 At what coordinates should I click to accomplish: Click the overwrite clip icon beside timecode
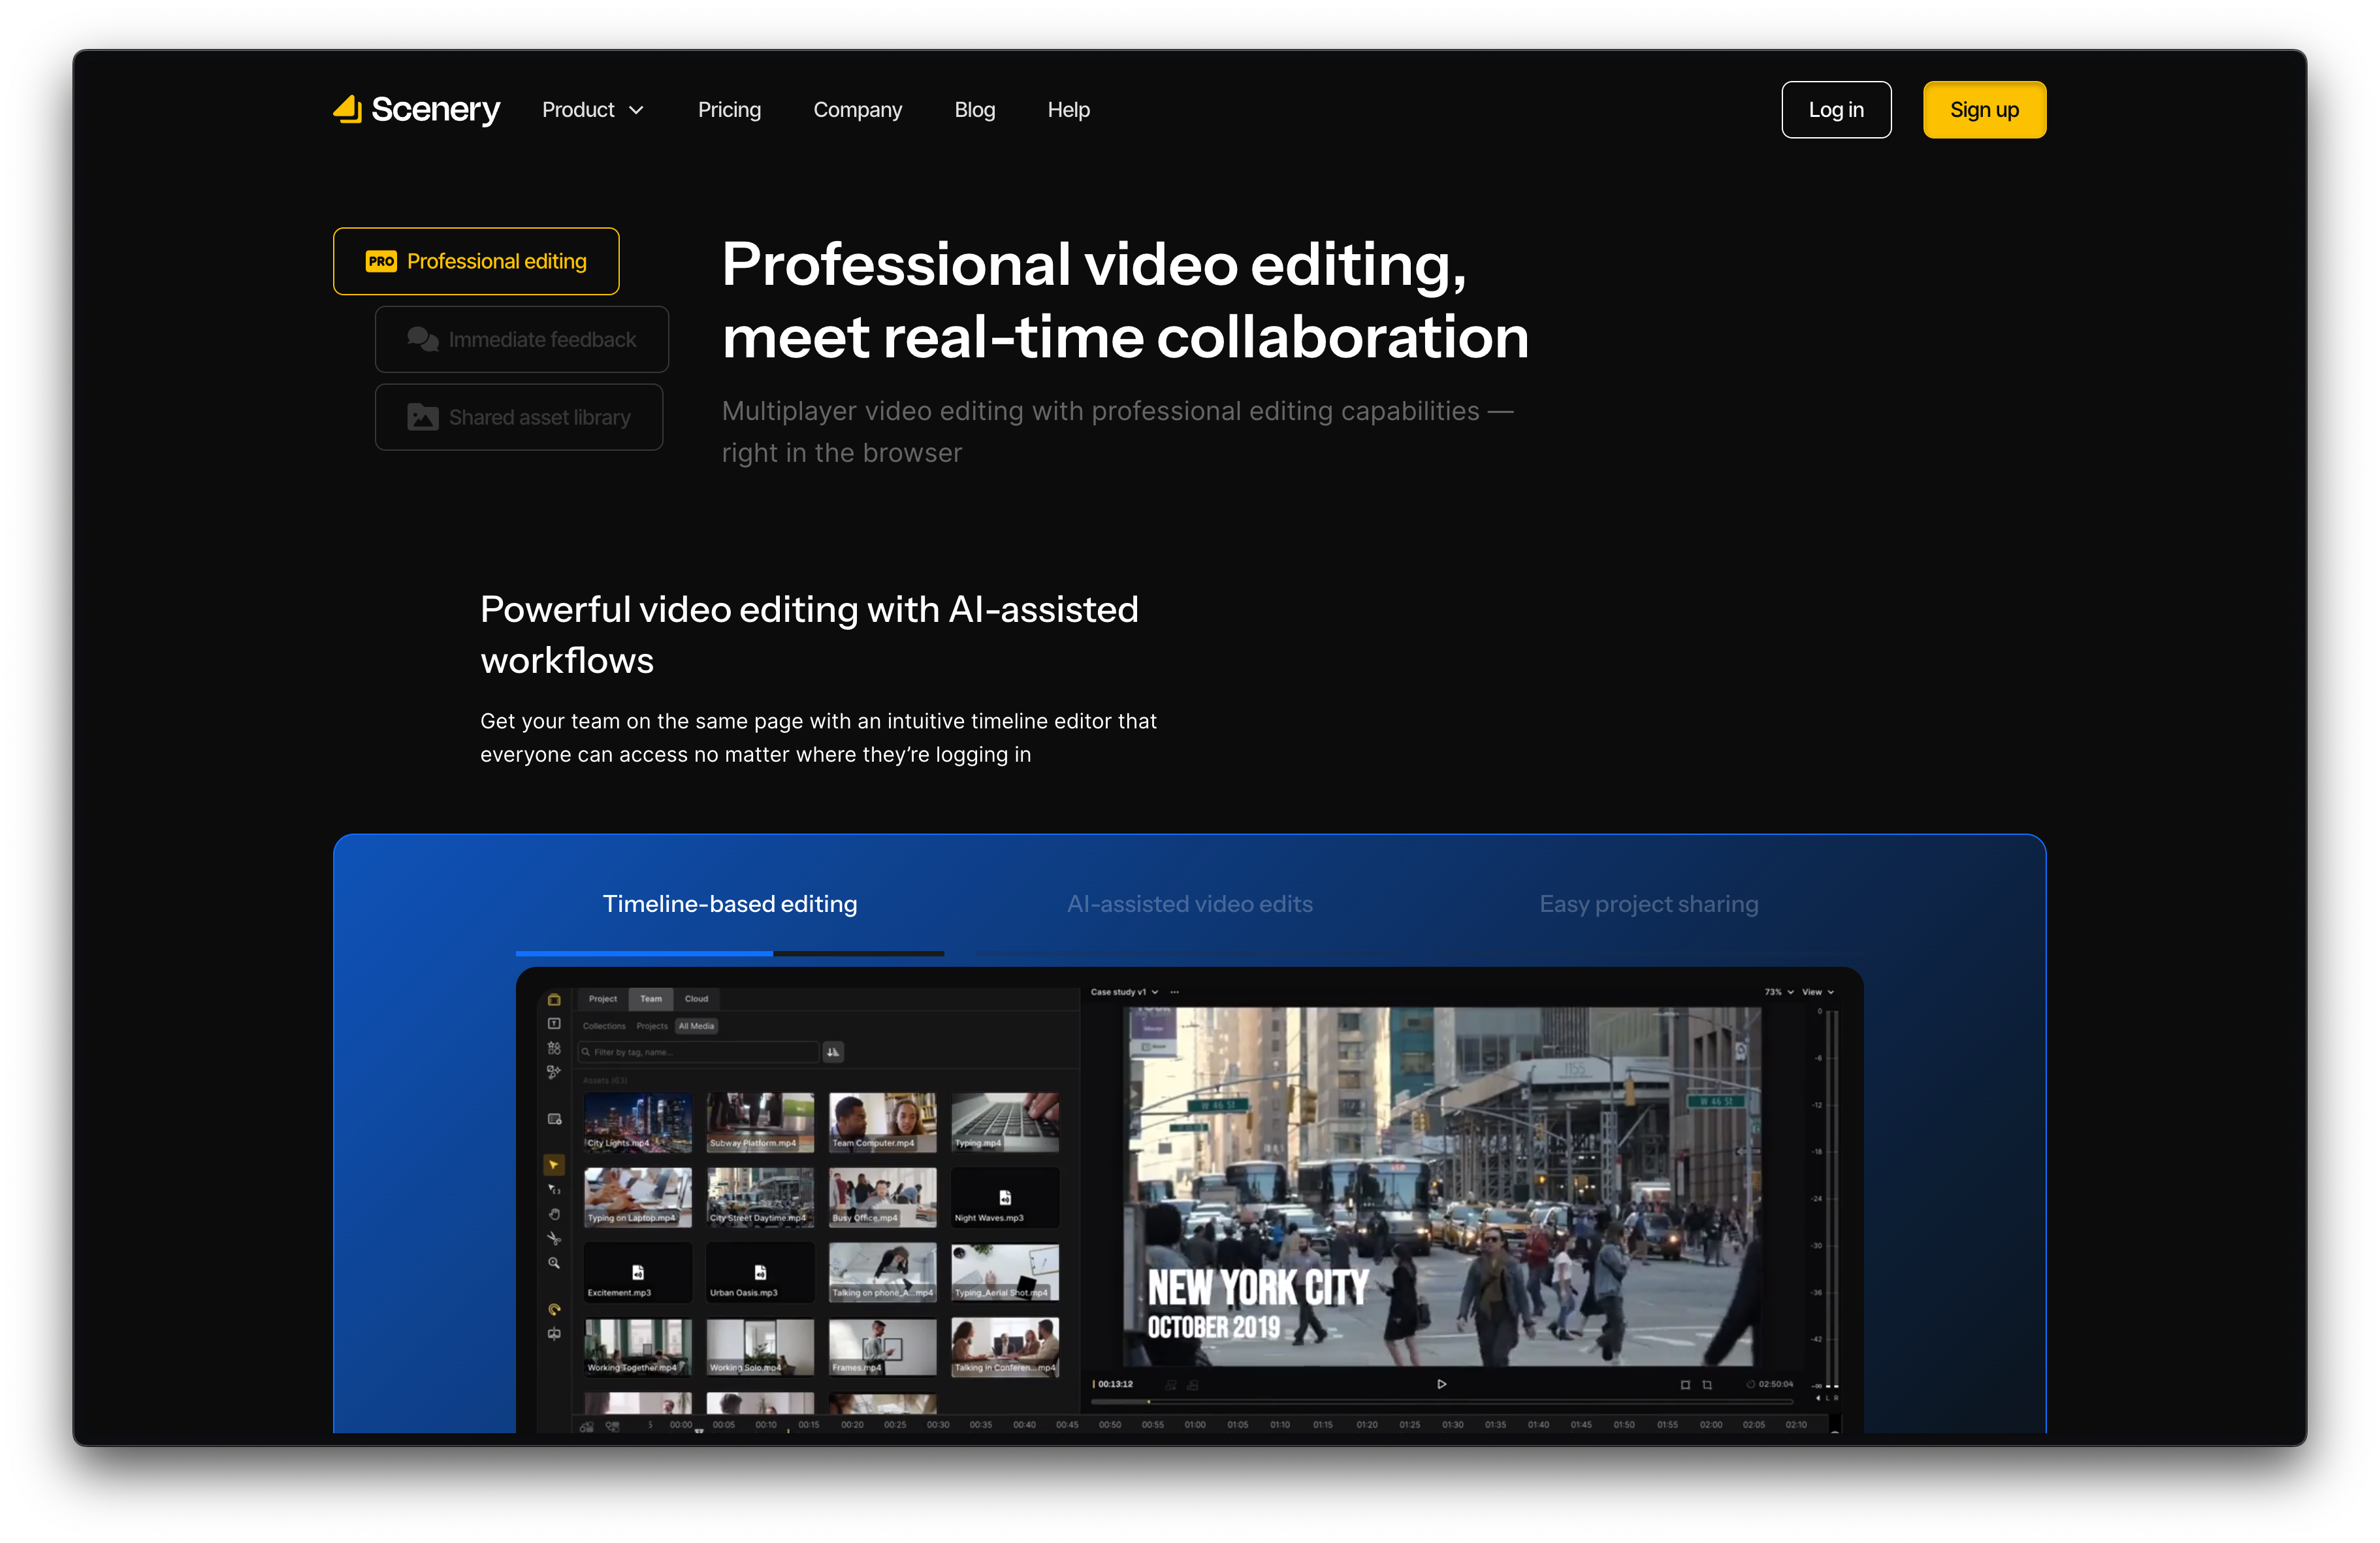tap(1193, 1385)
